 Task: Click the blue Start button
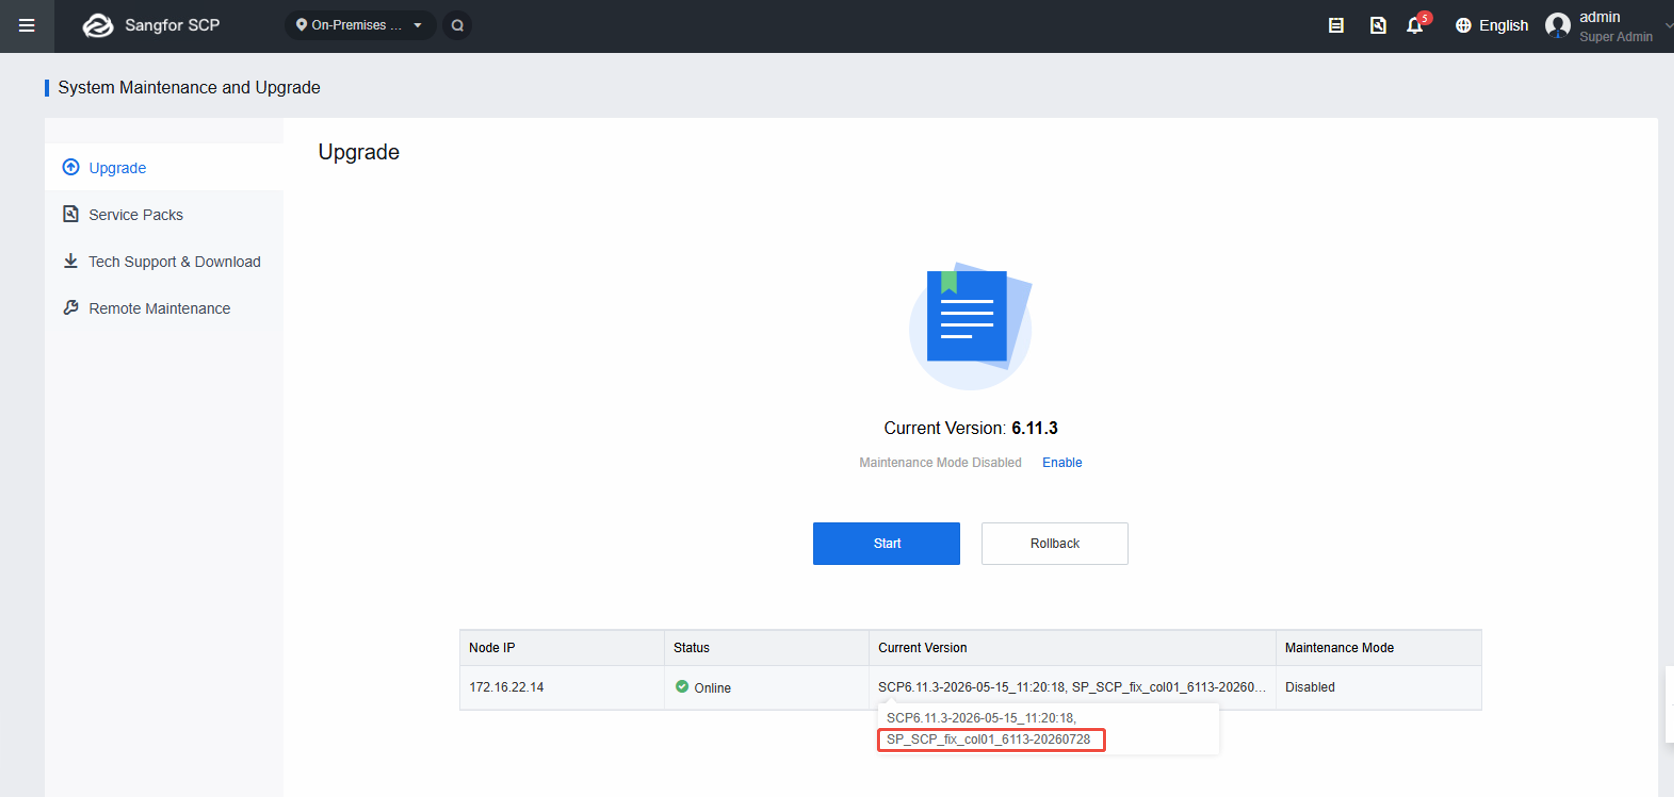886,543
